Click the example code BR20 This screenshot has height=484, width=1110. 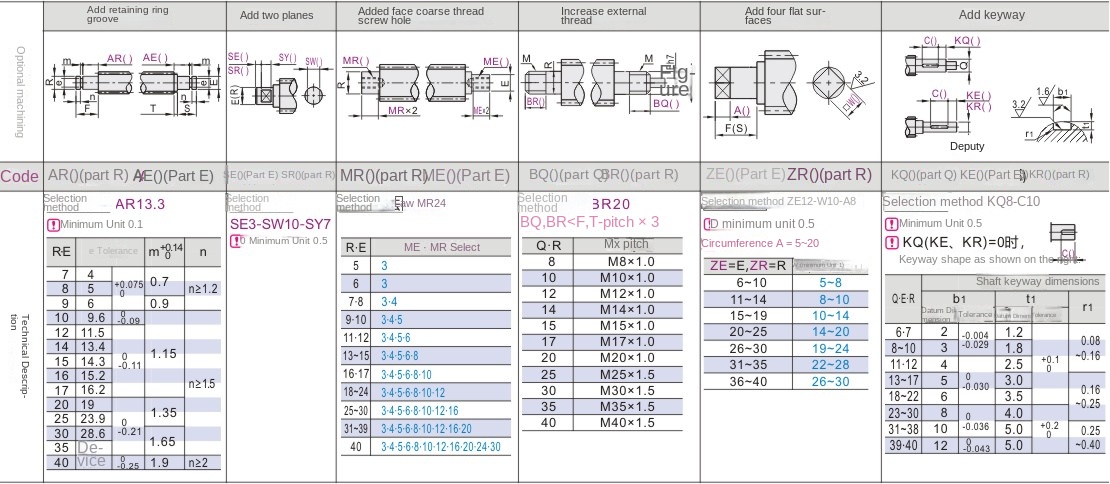(x=611, y=204)
